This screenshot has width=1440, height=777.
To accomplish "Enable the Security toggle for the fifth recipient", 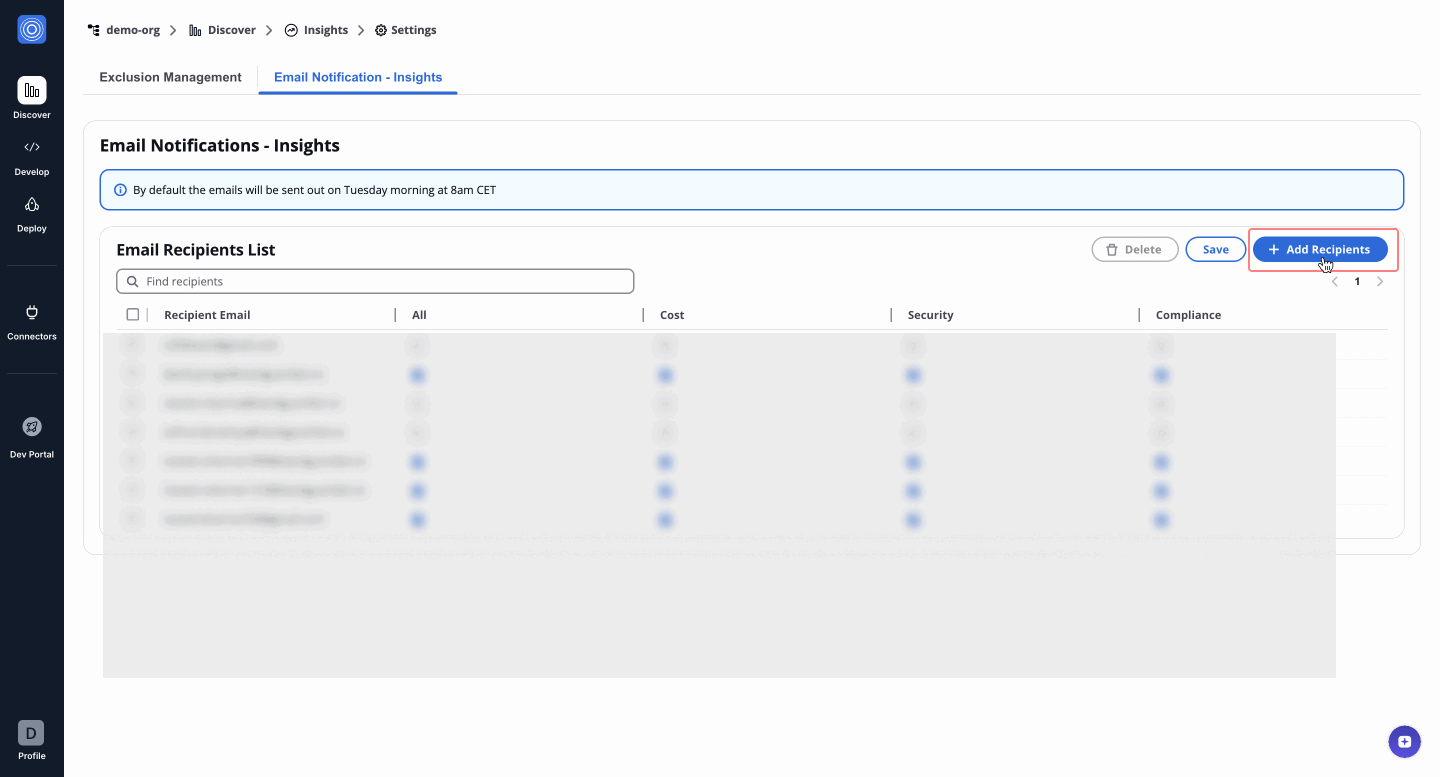I will point(913,462).
